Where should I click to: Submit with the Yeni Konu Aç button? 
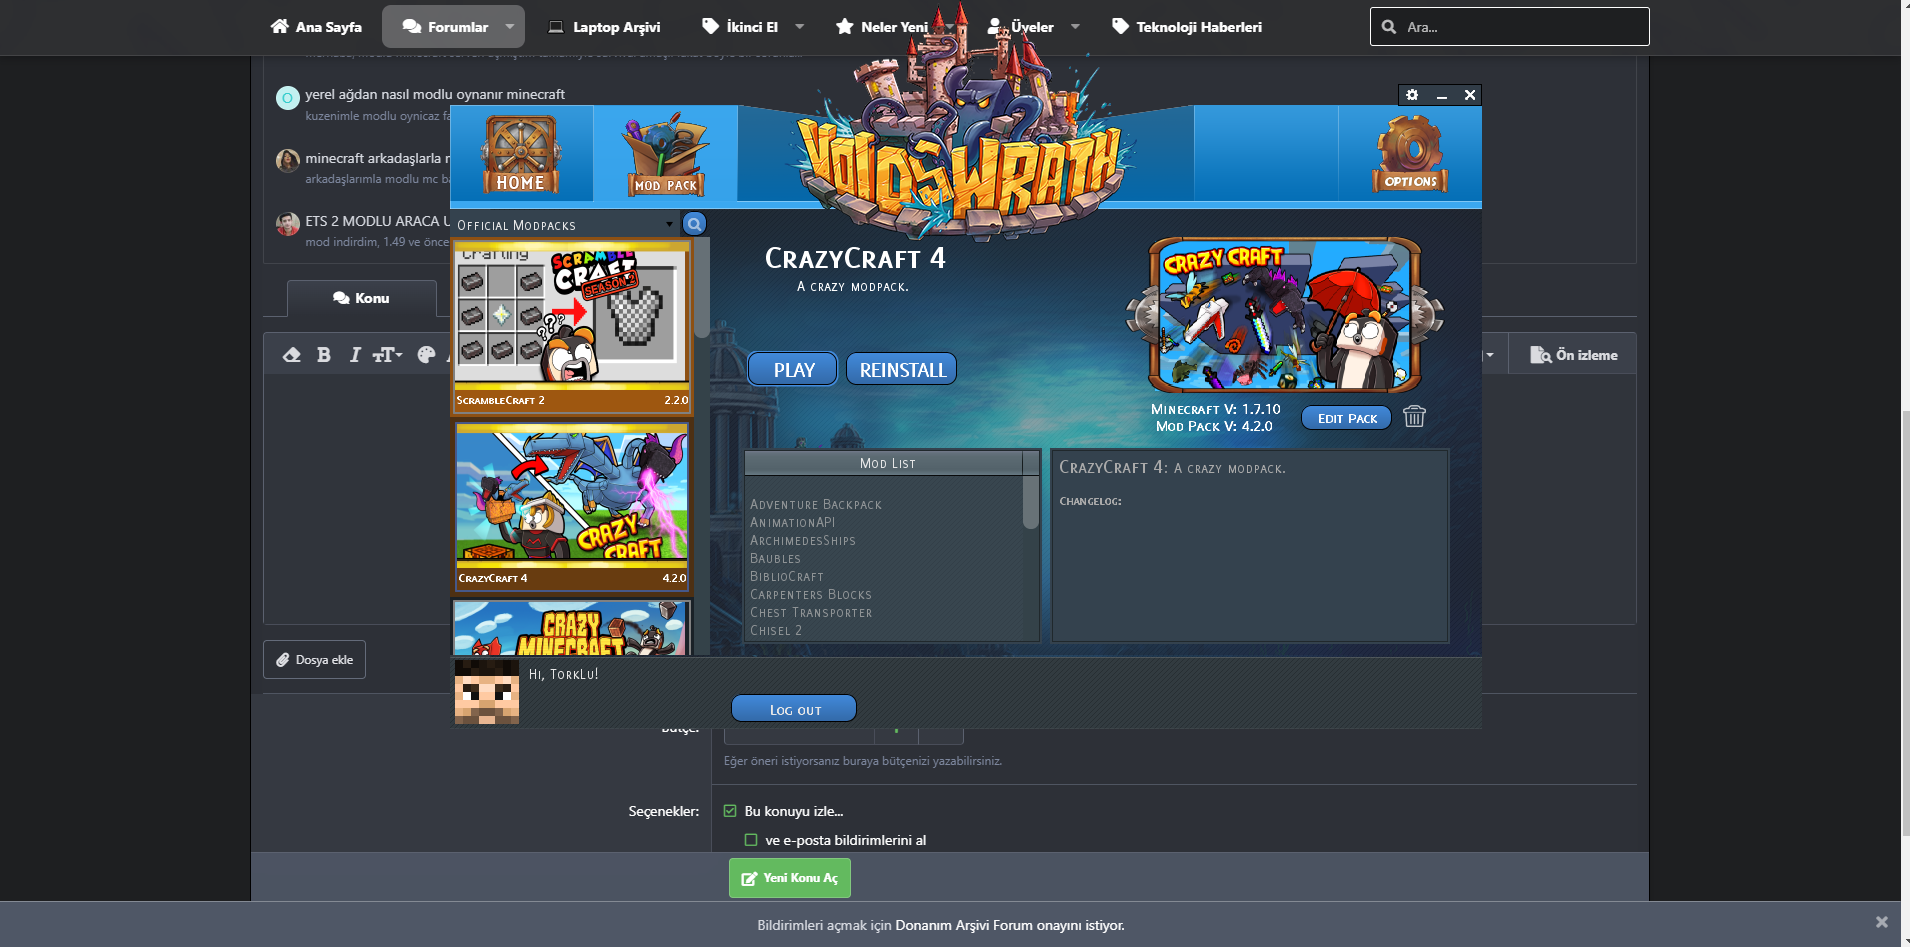[x=790, y=878]
